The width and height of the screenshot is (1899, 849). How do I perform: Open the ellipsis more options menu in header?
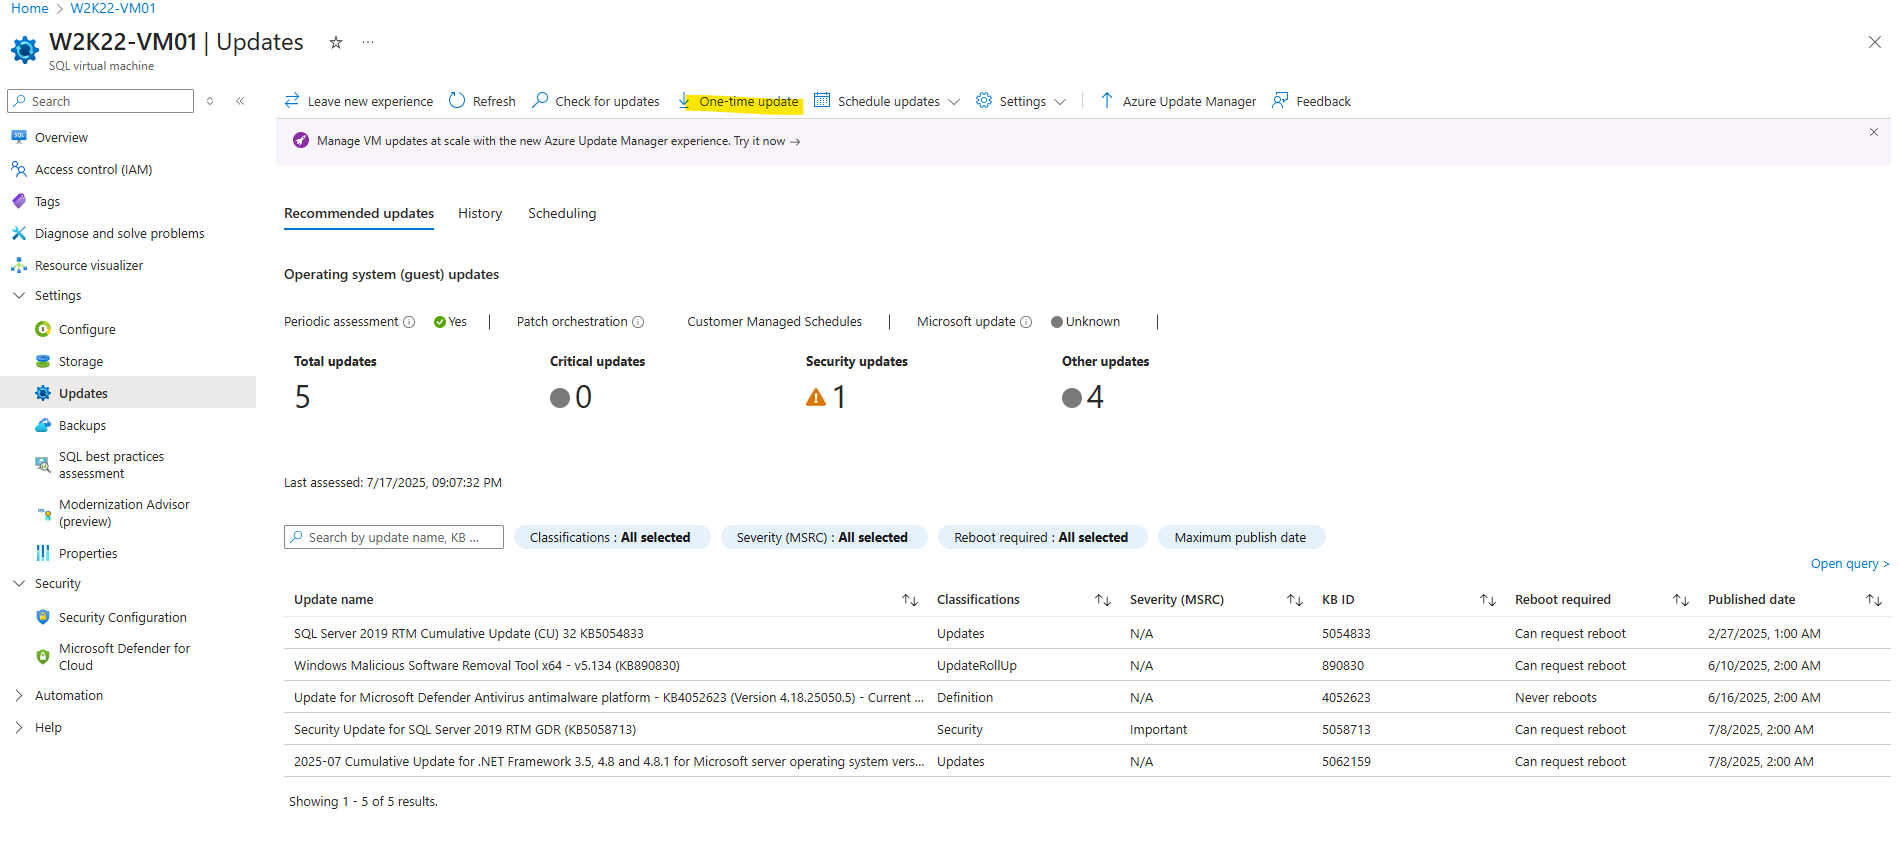tap(368, 42)
